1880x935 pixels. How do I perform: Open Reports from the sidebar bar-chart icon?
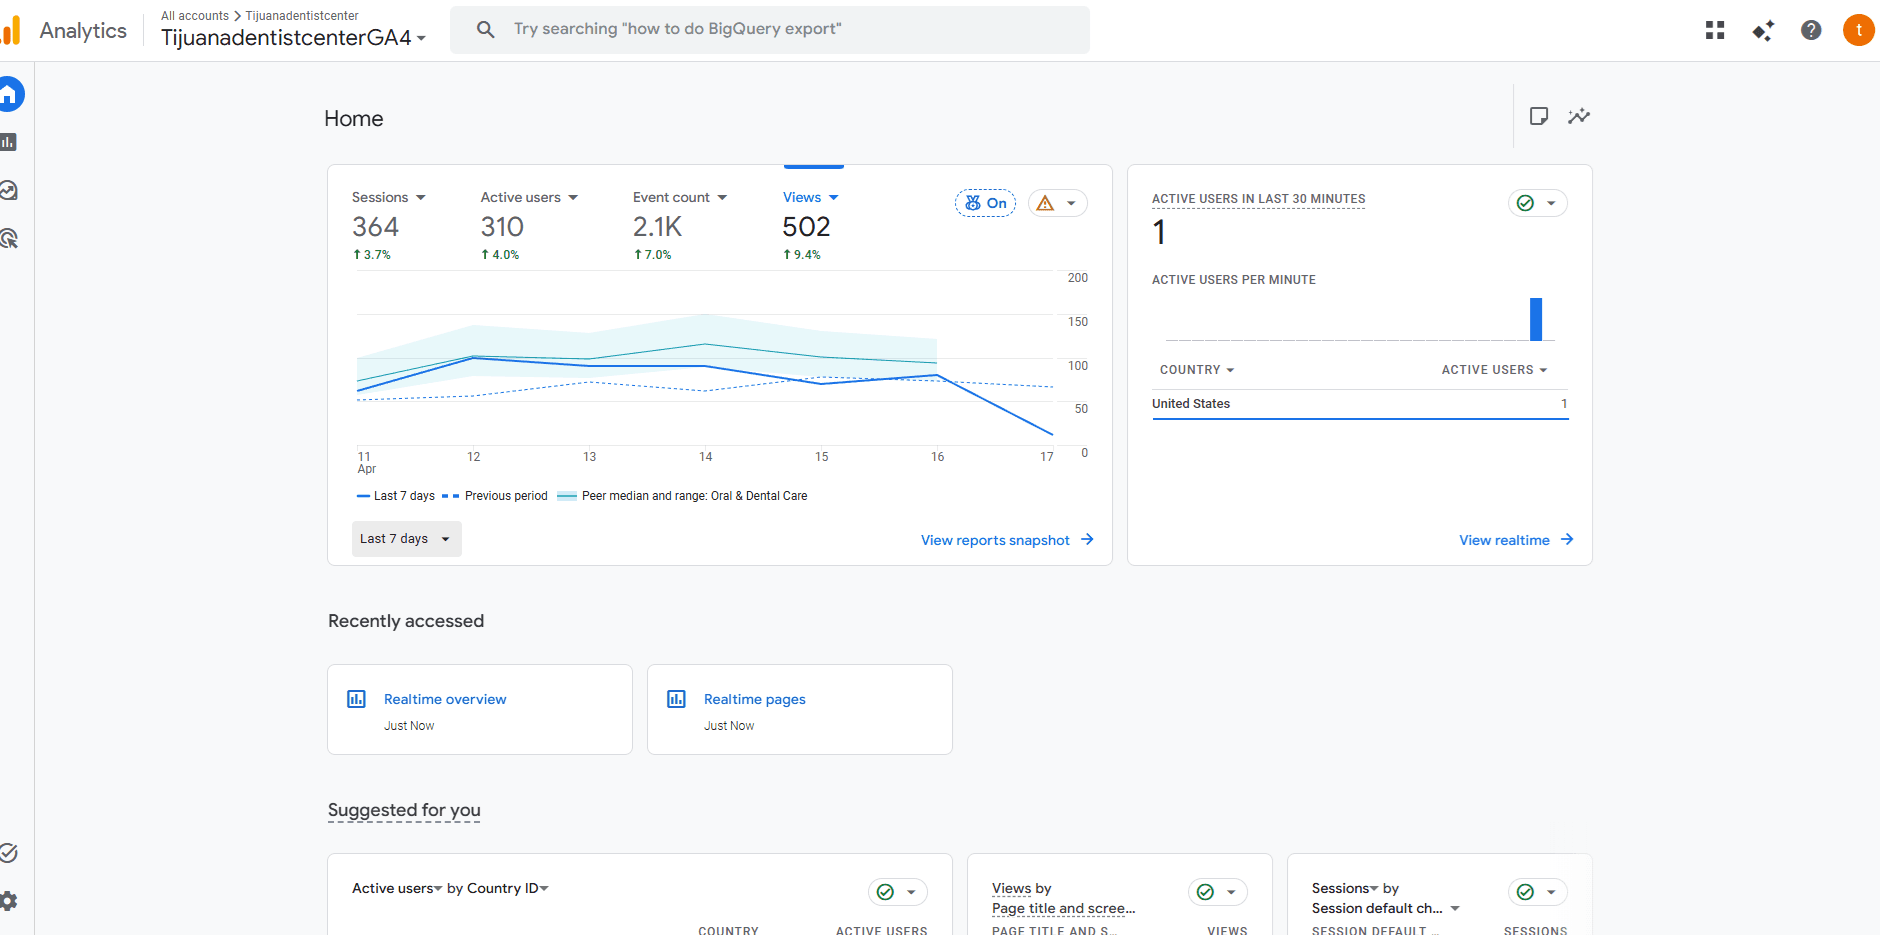(x=9, y=142)
